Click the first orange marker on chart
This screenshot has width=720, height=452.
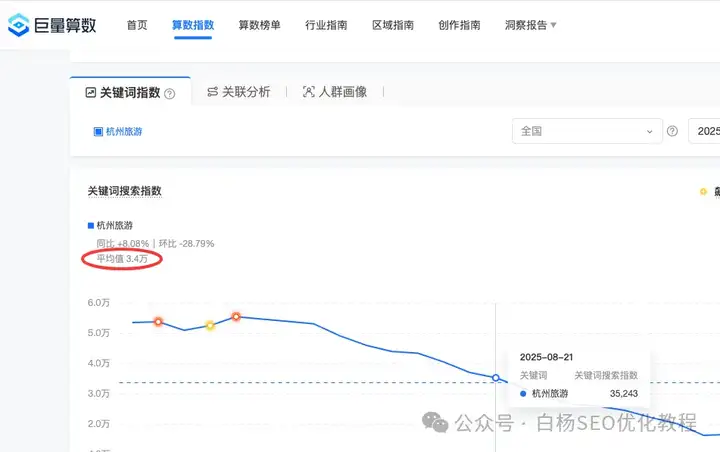158,322
